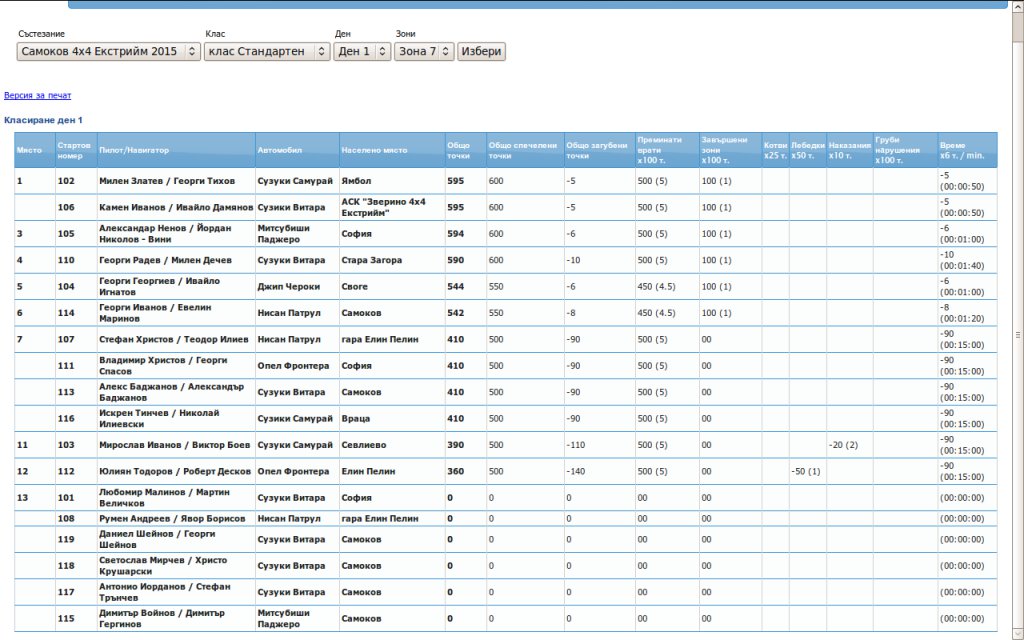The image size is (1024, 640).
Task: Click the Време column header
Action: (x=962, y=150)
